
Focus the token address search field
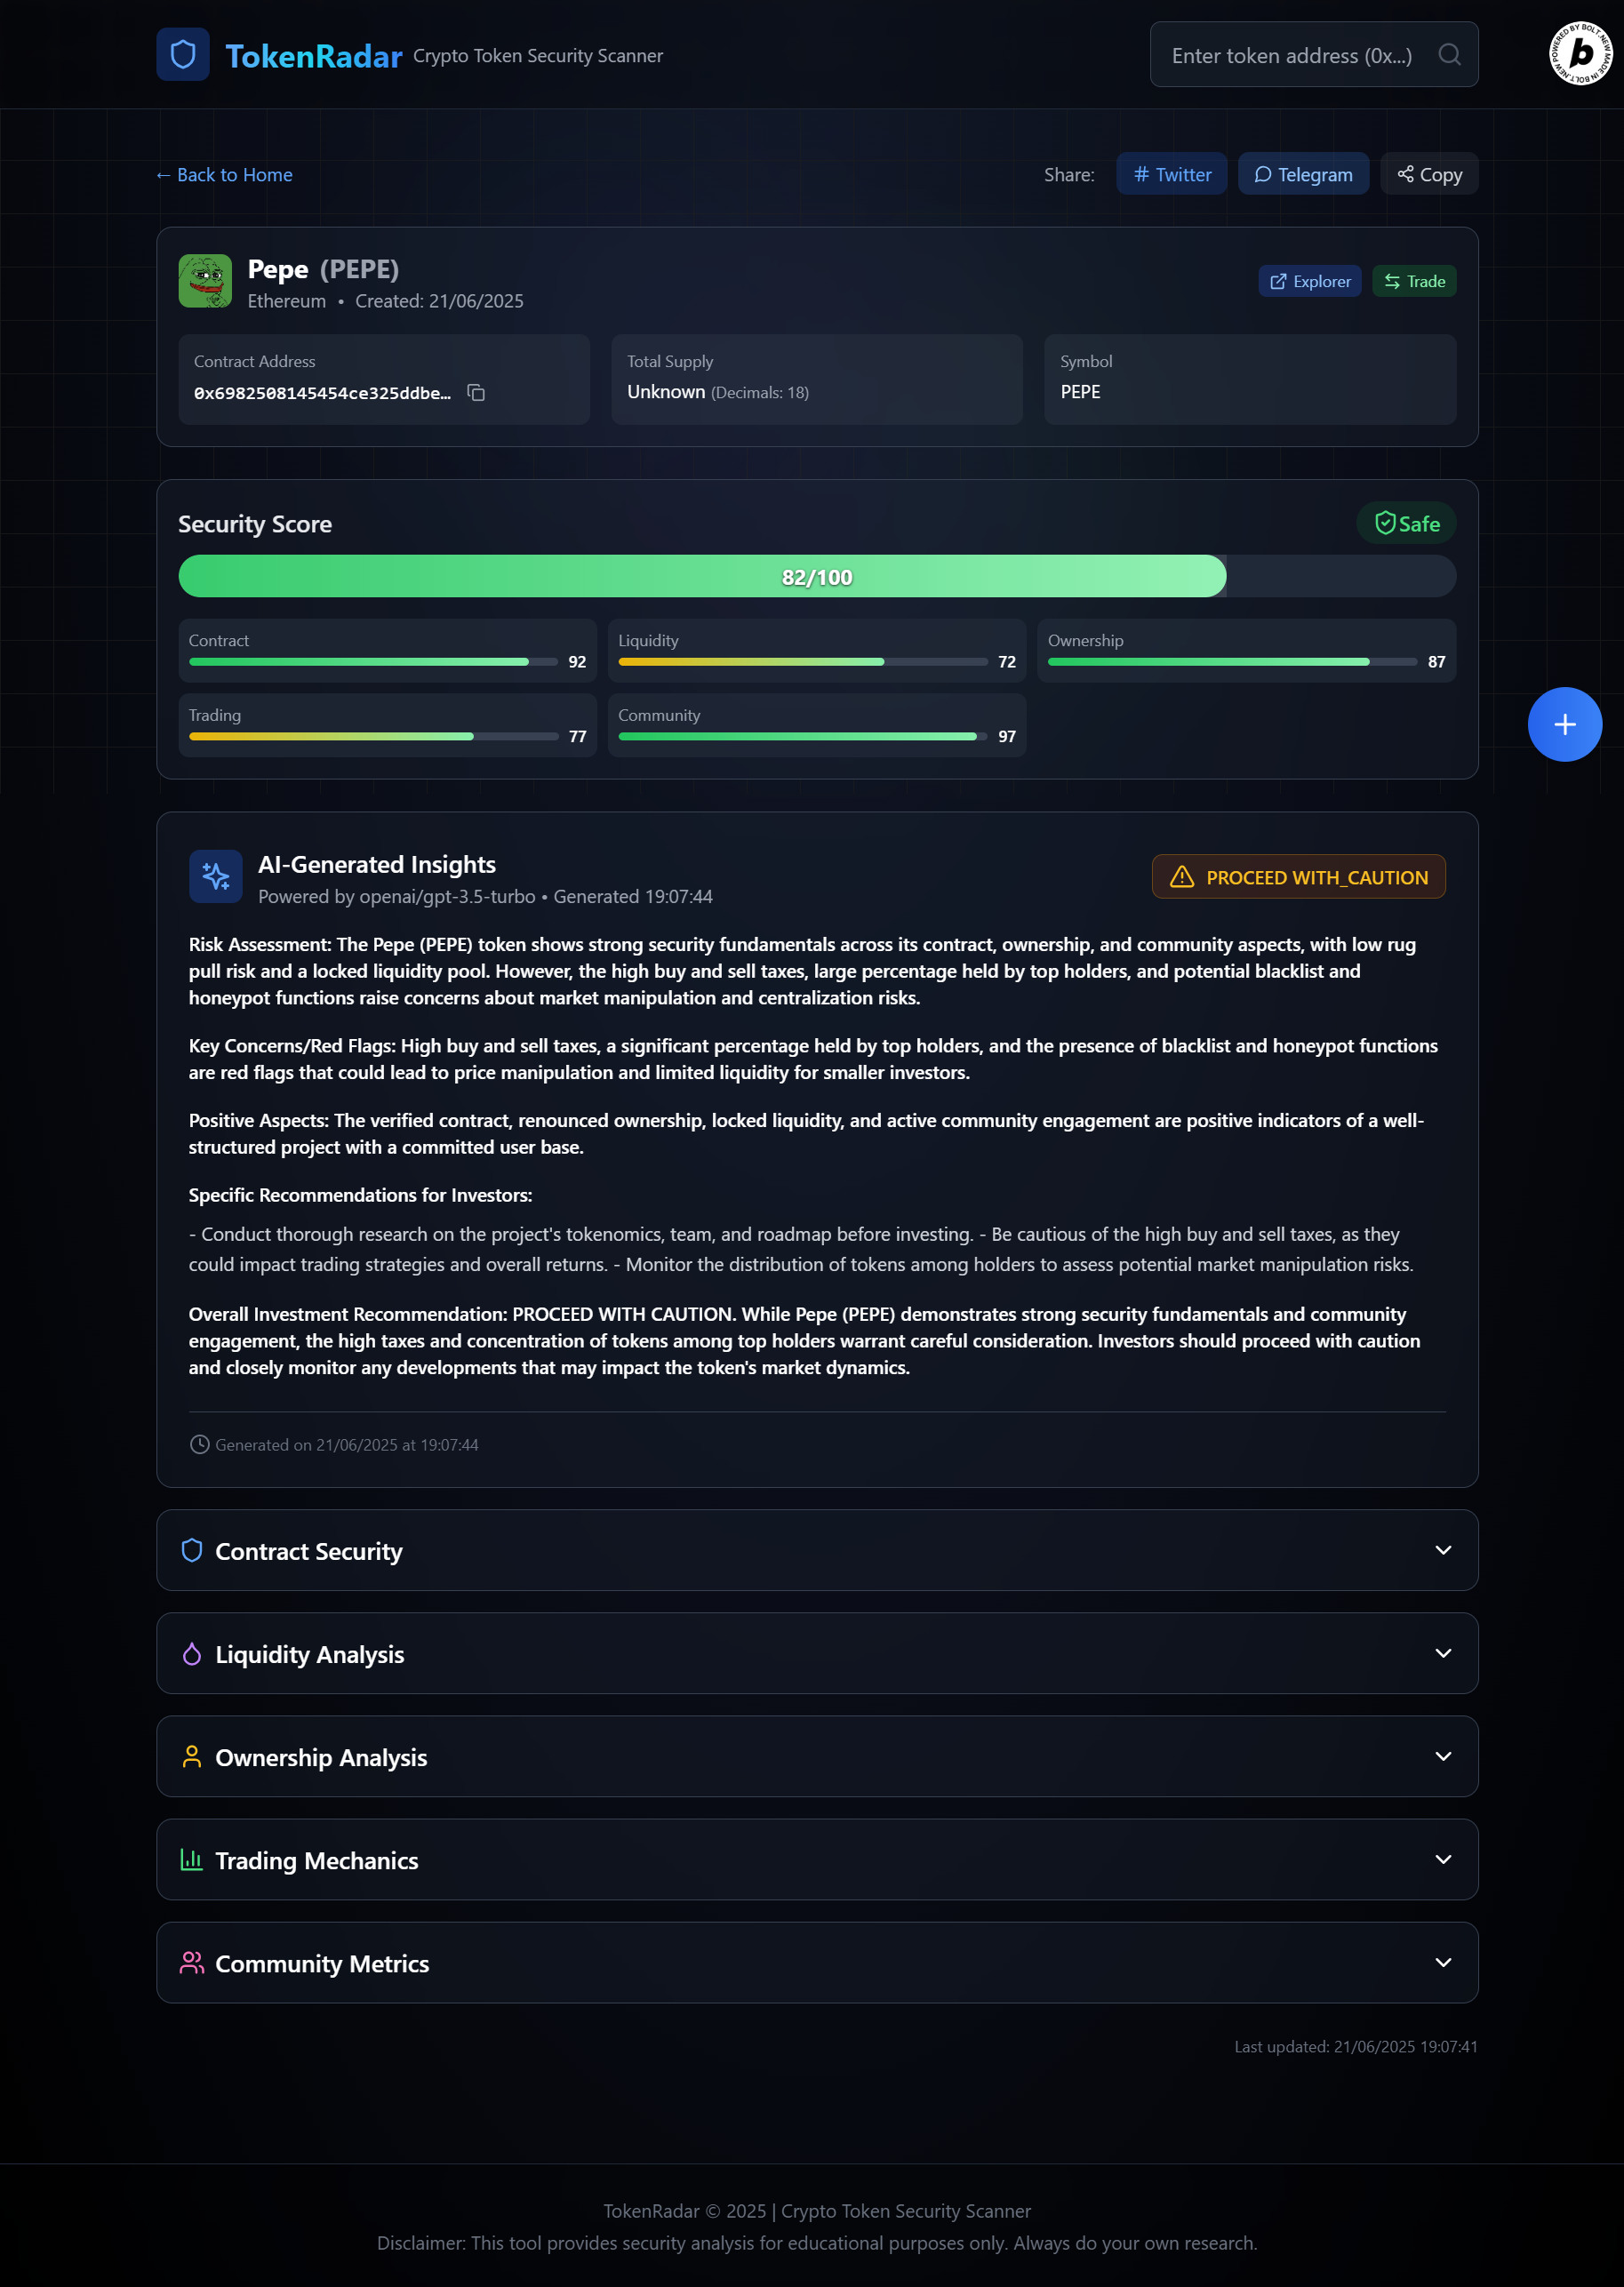coord(1313,55)
